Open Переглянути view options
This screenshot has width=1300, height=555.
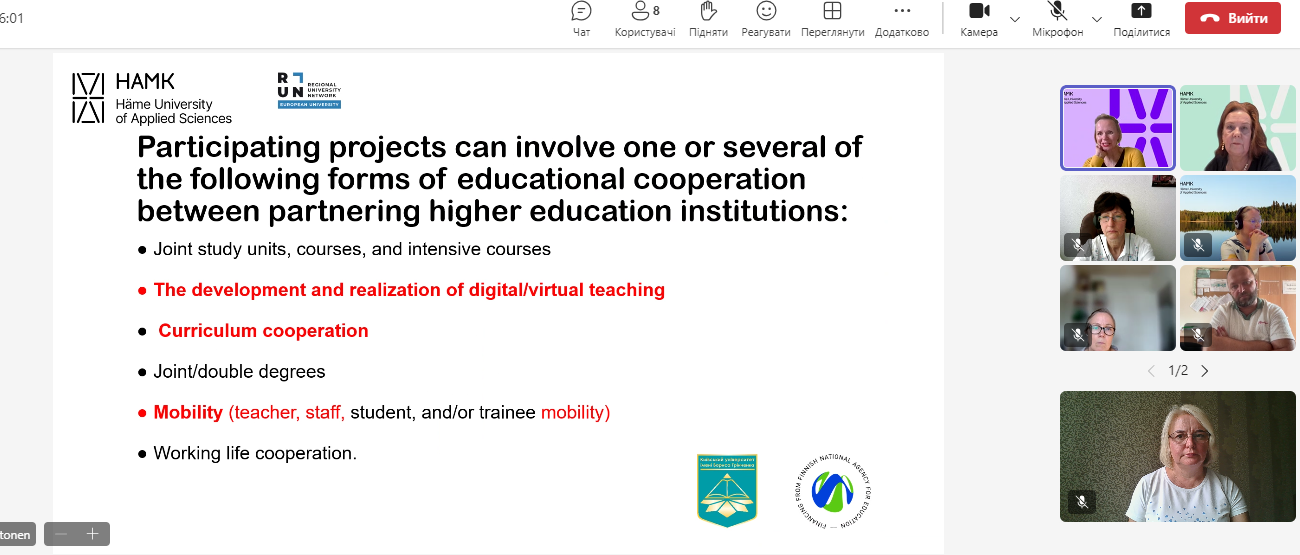click(x=831, y=20)
